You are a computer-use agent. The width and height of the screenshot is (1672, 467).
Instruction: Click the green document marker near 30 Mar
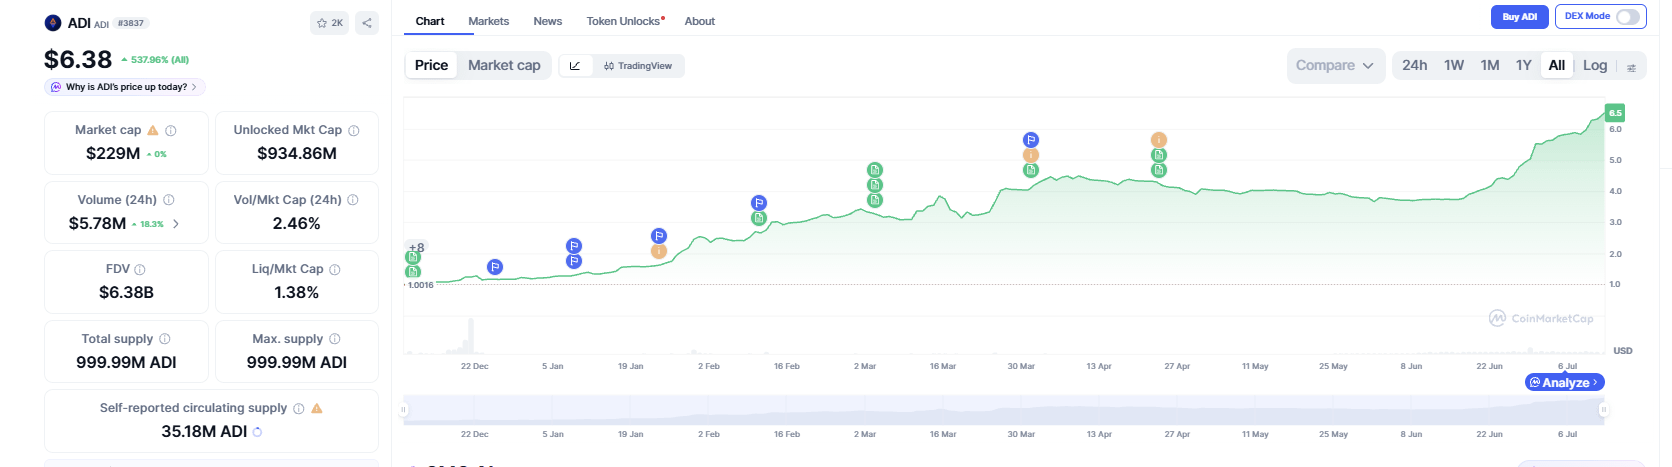pos(1031,170)
